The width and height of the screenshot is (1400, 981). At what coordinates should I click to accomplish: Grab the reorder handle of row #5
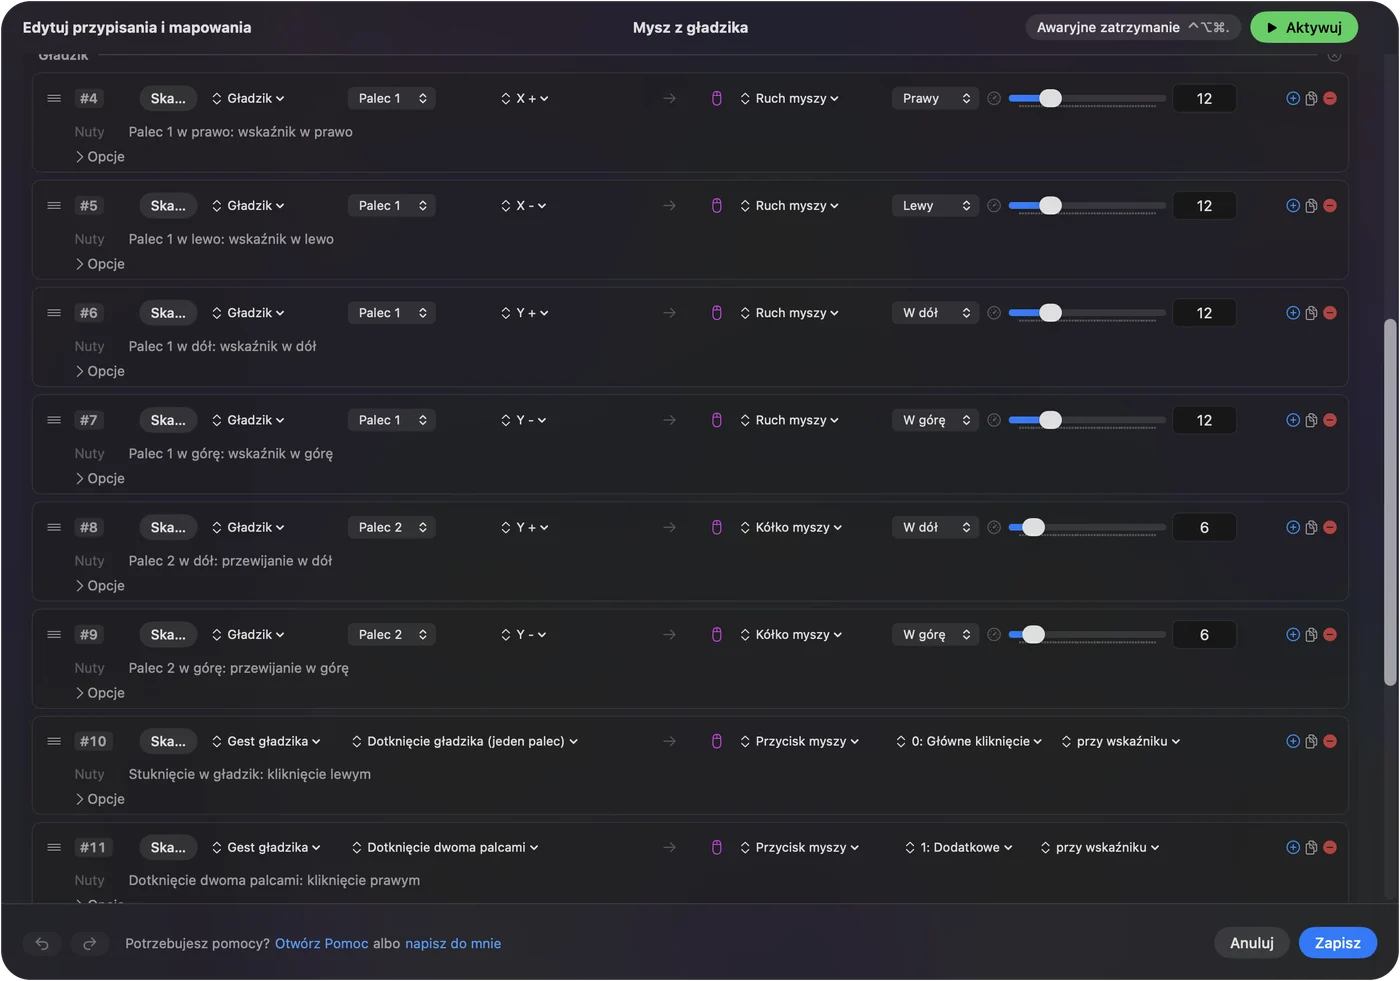54,205
